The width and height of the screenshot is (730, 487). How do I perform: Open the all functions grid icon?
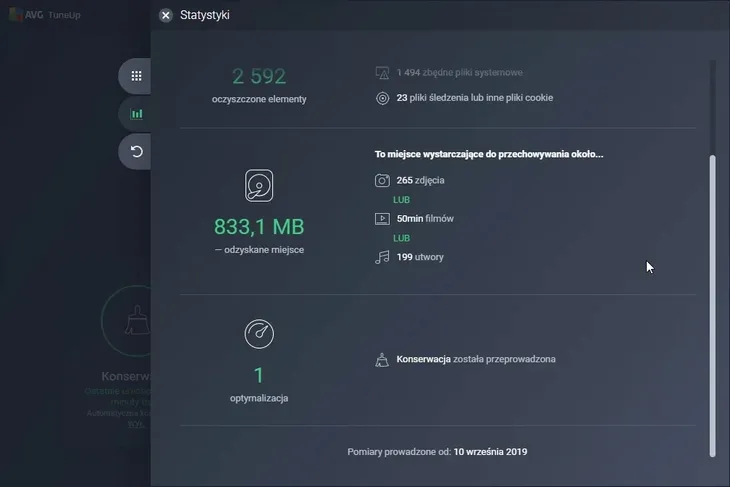[136, 76]
